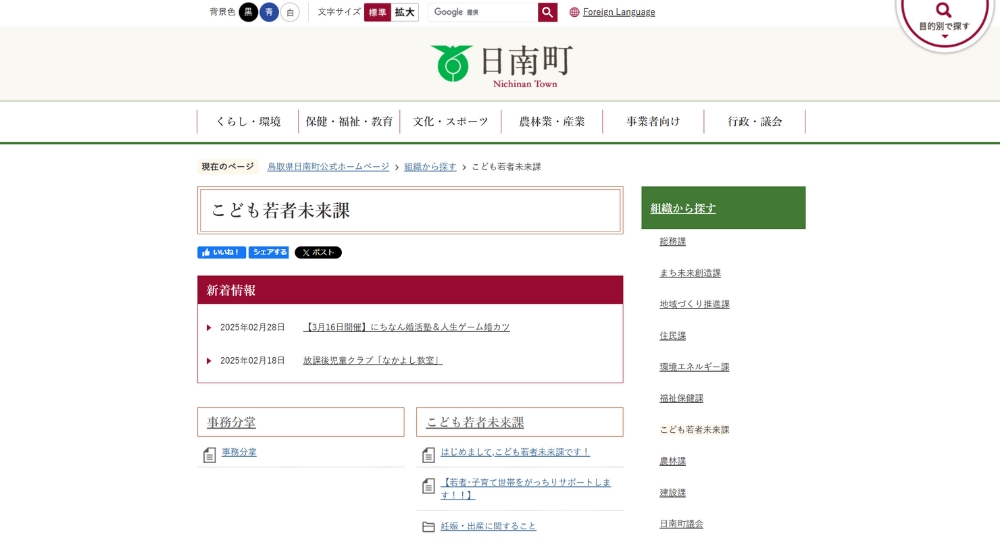This screenshot has width=1000, height=540.
Task: Open the 行政・議会 navigation menu
Action: click(x=755, y=122)
